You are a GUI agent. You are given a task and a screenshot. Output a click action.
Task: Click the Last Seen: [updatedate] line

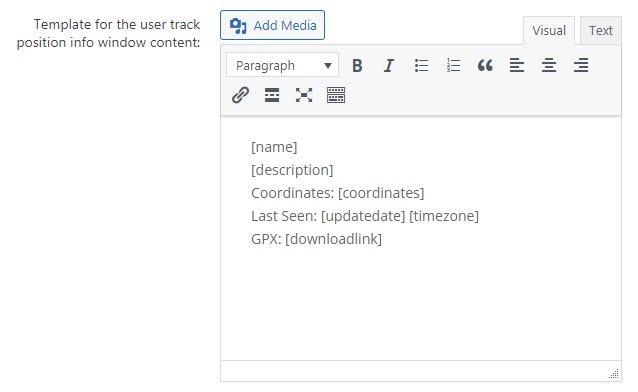coord(365,216)
